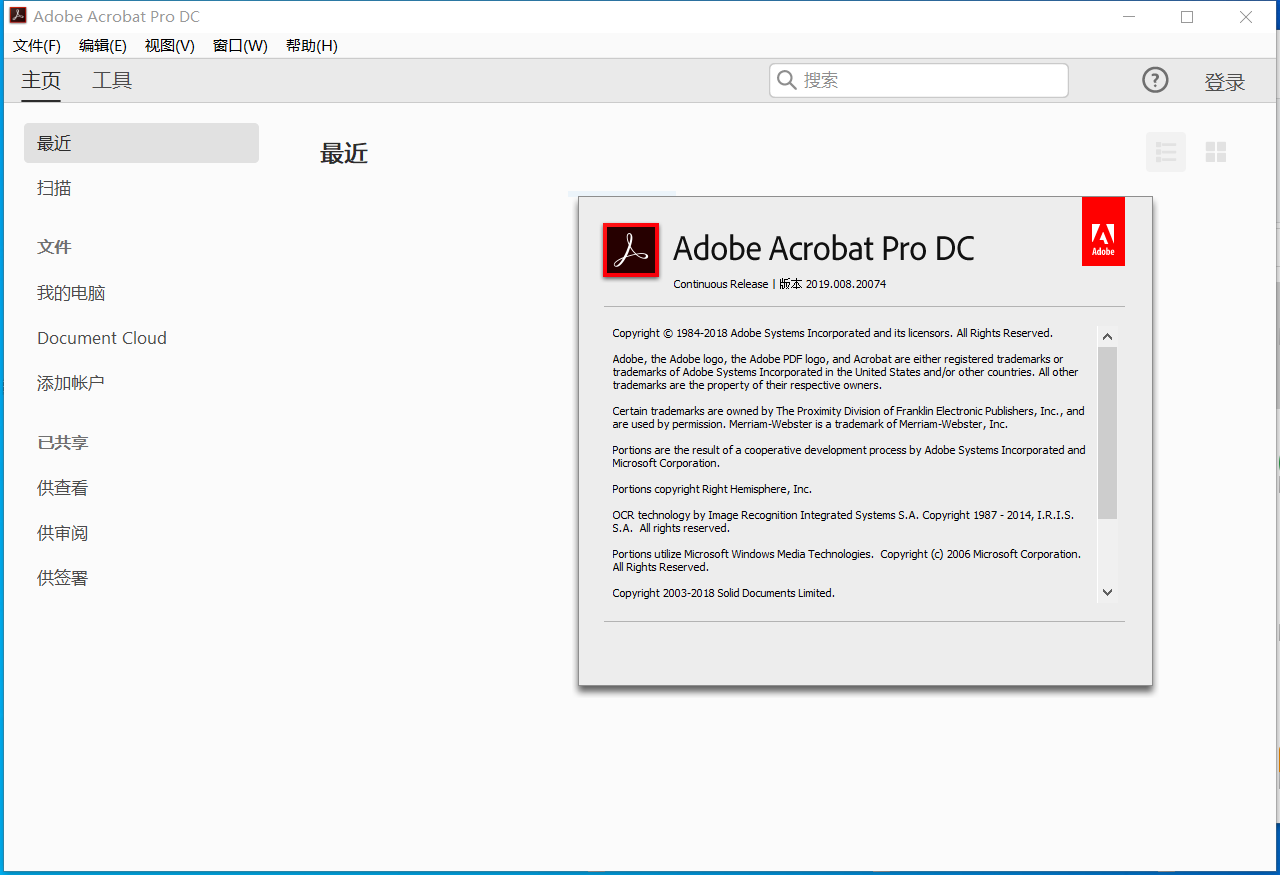Click the OCR technology credit paragraph
Viewport: 1280px width, 875px height.
tap(843, 521)
